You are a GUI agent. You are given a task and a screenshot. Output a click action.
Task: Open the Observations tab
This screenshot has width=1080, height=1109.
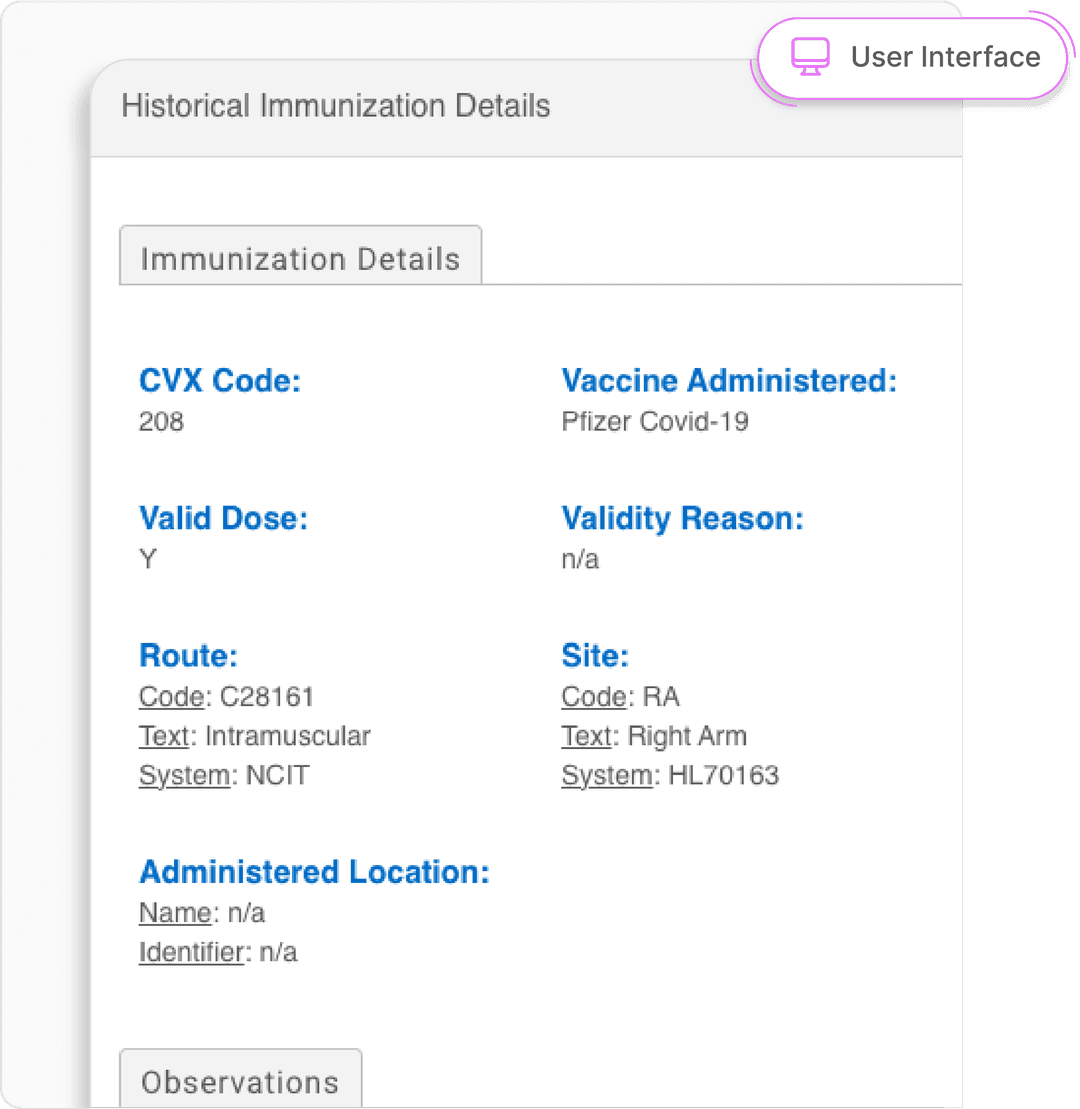click(240, 1082)
